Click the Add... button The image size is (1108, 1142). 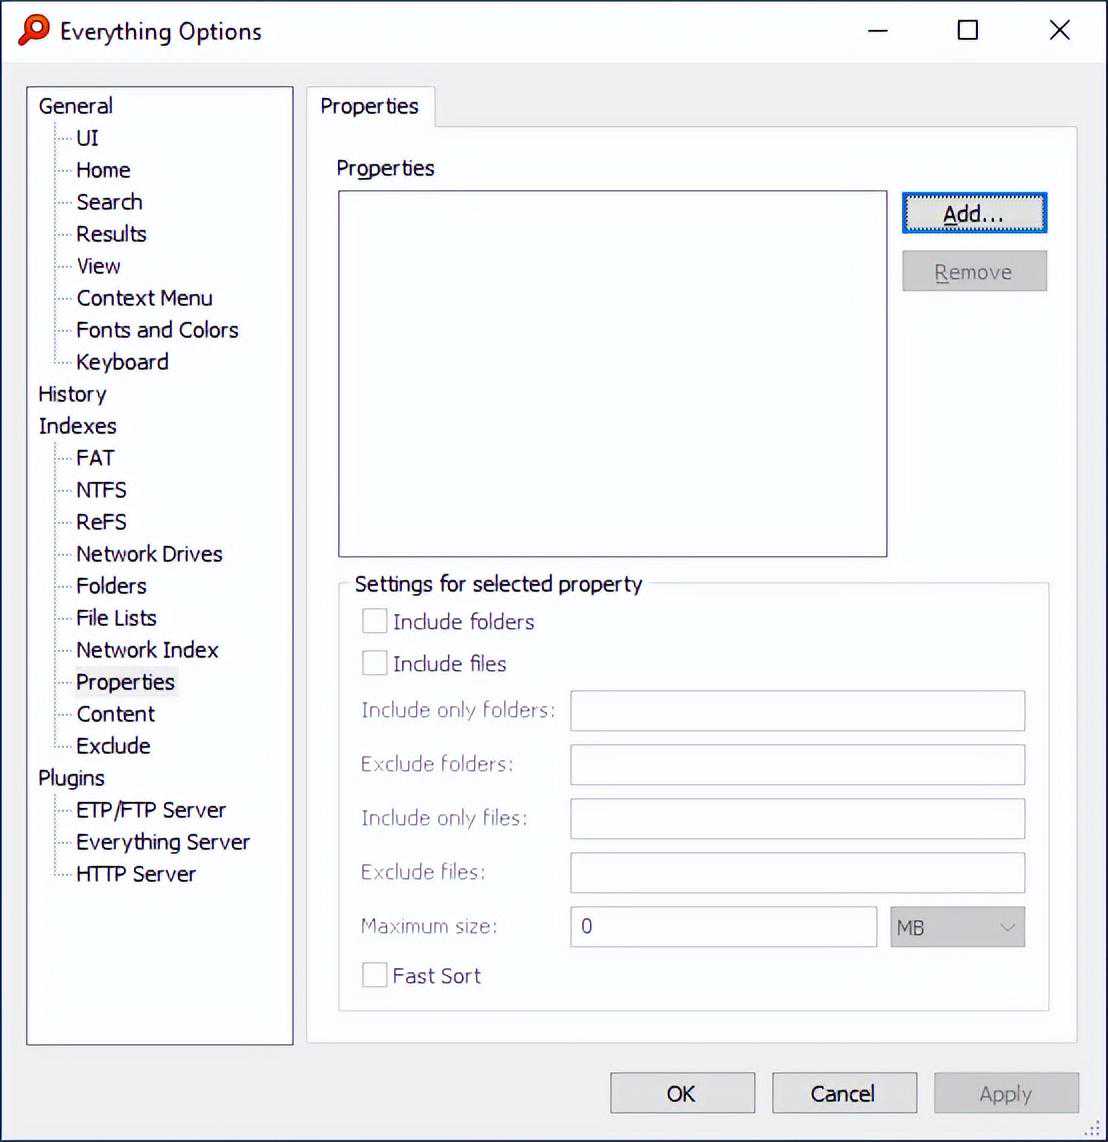(973, 213)
